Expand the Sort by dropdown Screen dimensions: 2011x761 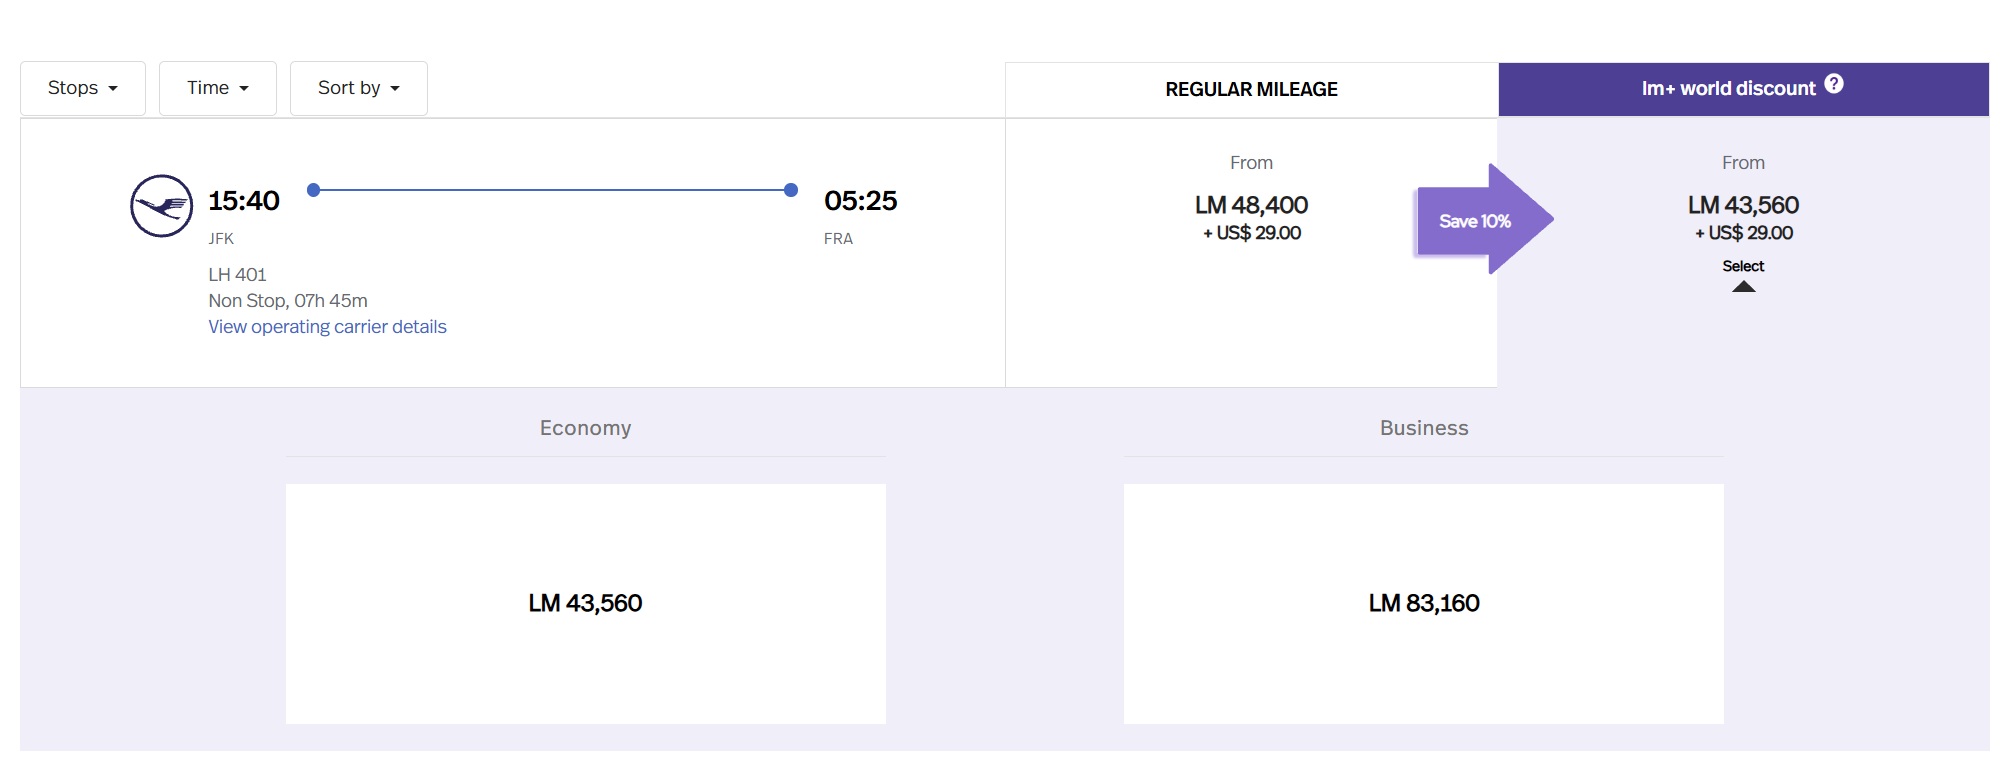359,88
